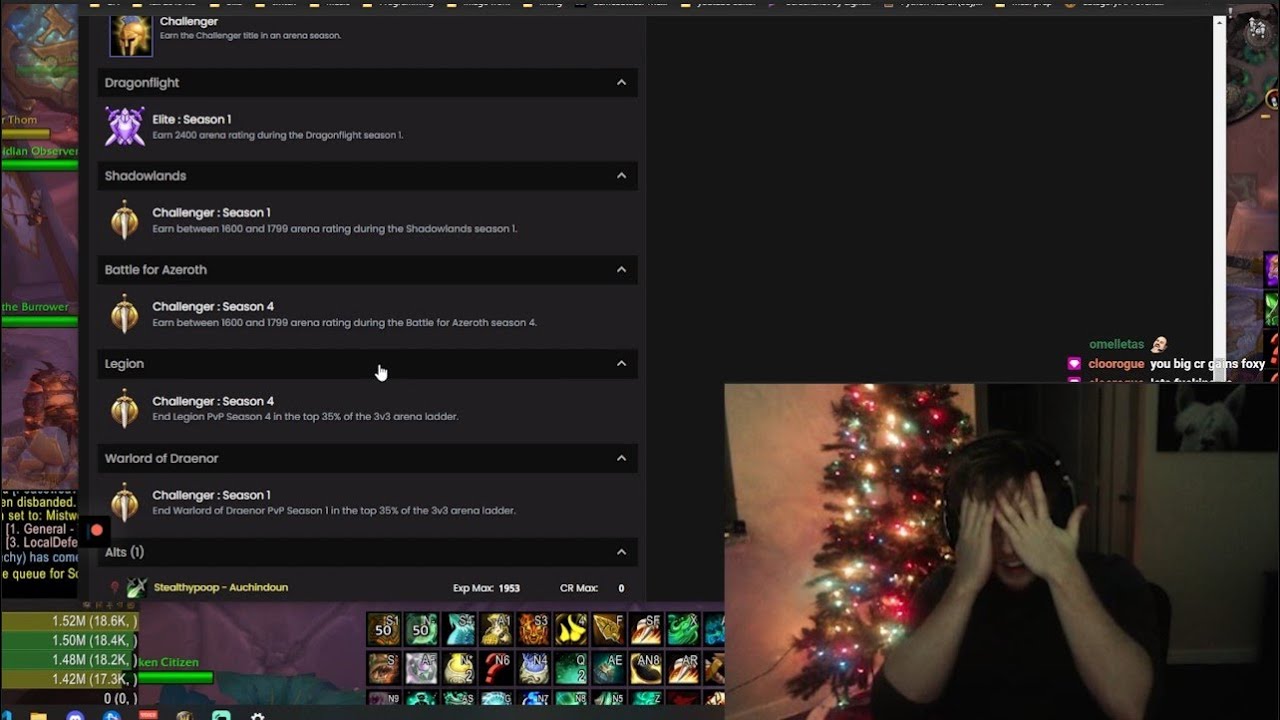Collapse the Dragonflight section chevron

621,82
